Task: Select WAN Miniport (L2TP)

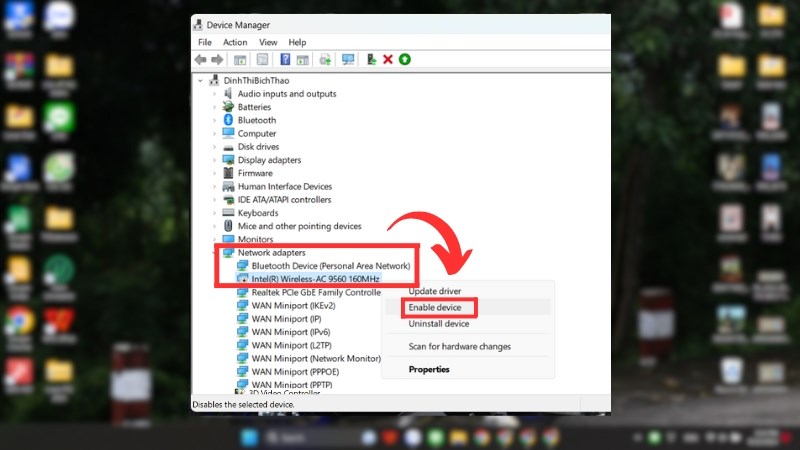Action: point(291,345)
